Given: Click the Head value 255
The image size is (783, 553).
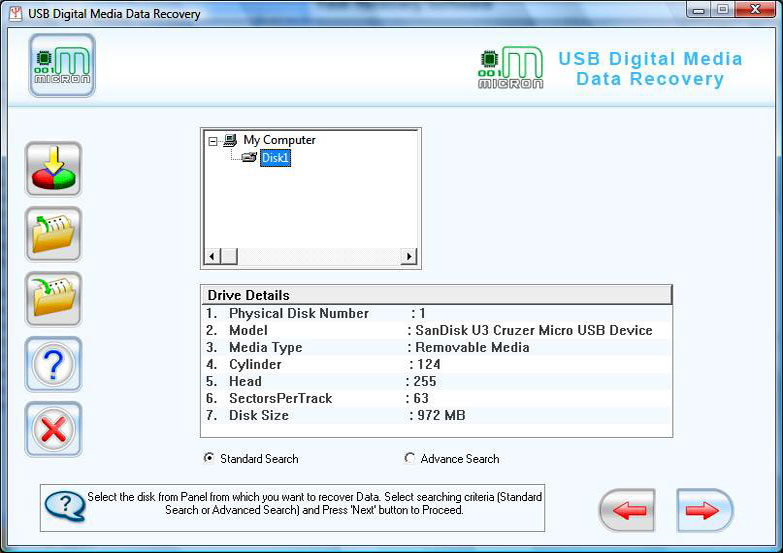Looking at the screenshot, I should pyautogui.click(x=424, y=381).
